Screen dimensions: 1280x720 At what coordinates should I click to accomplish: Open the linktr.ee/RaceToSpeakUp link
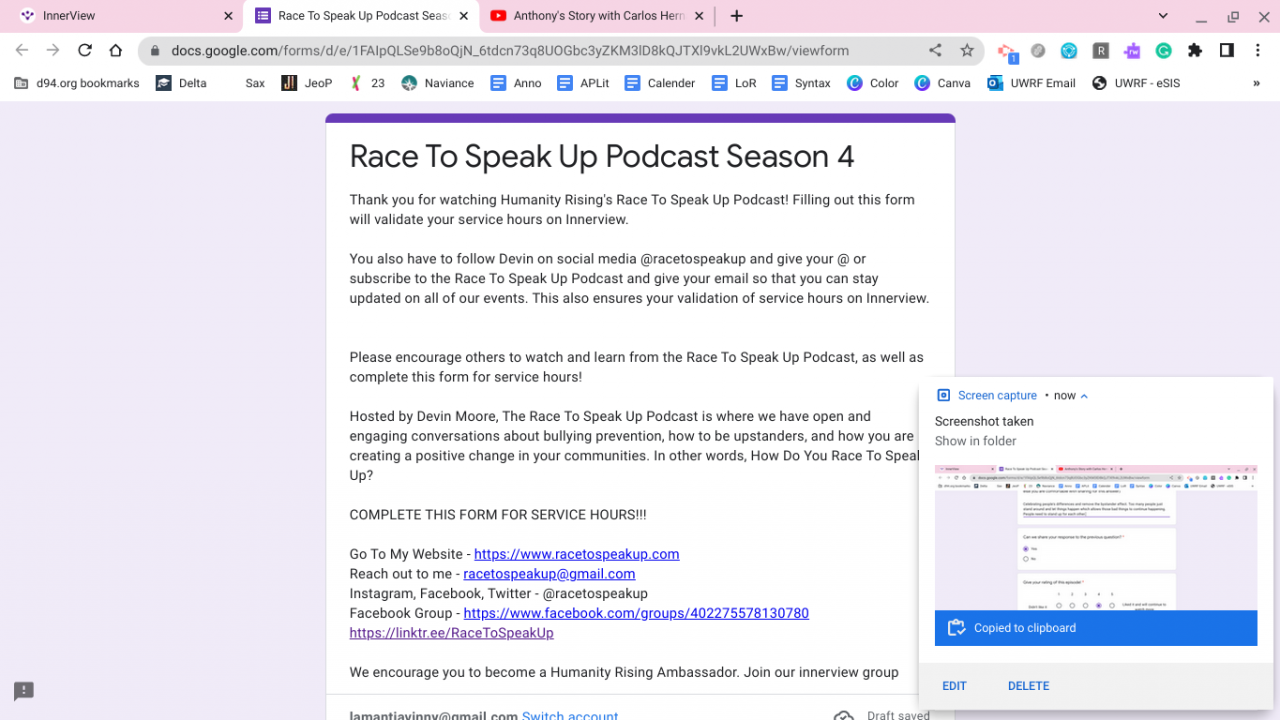[x=451, y=633]
